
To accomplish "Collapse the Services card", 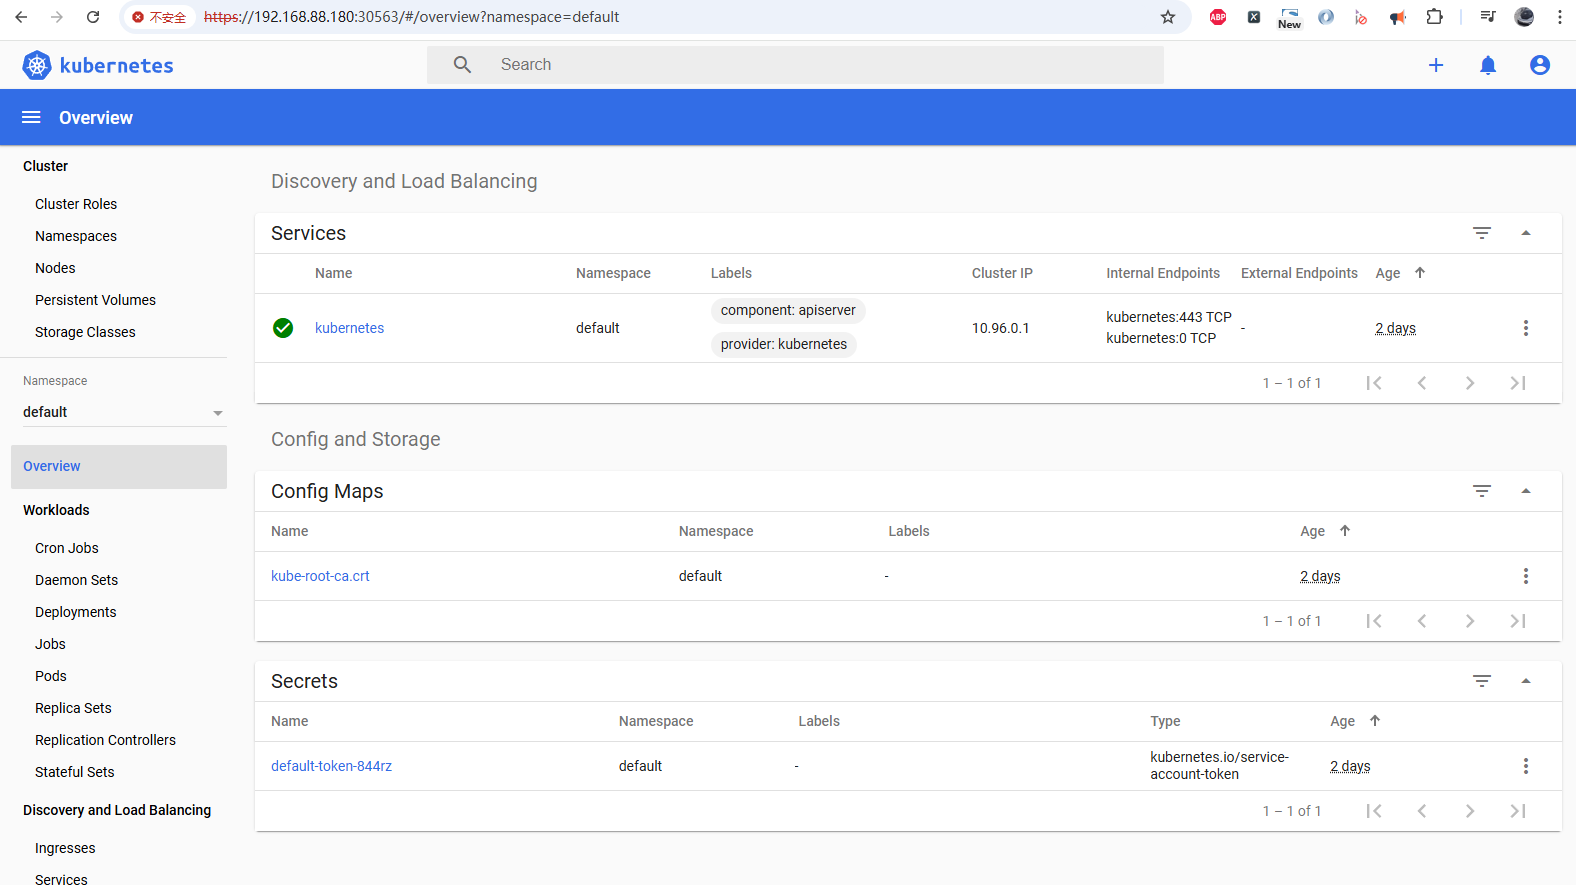I will click(1526, 233).
